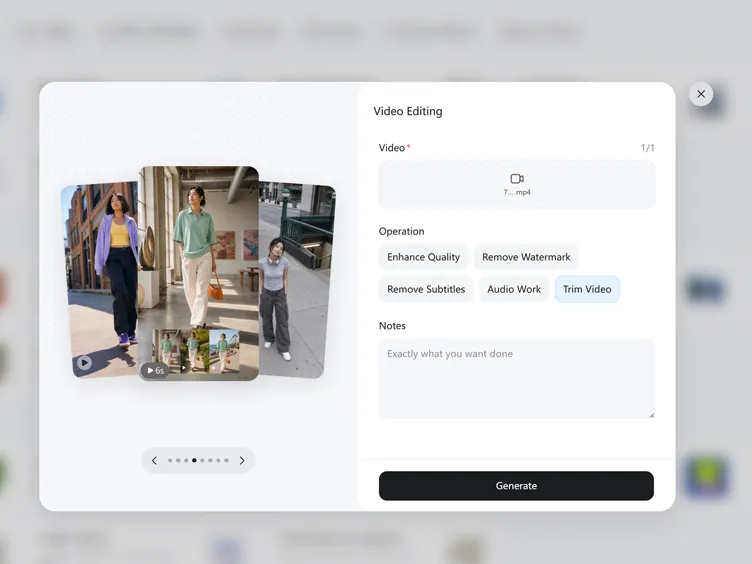The image size is (752, 564).
Task: Click the Notes label
Action: tap(392, 326)
